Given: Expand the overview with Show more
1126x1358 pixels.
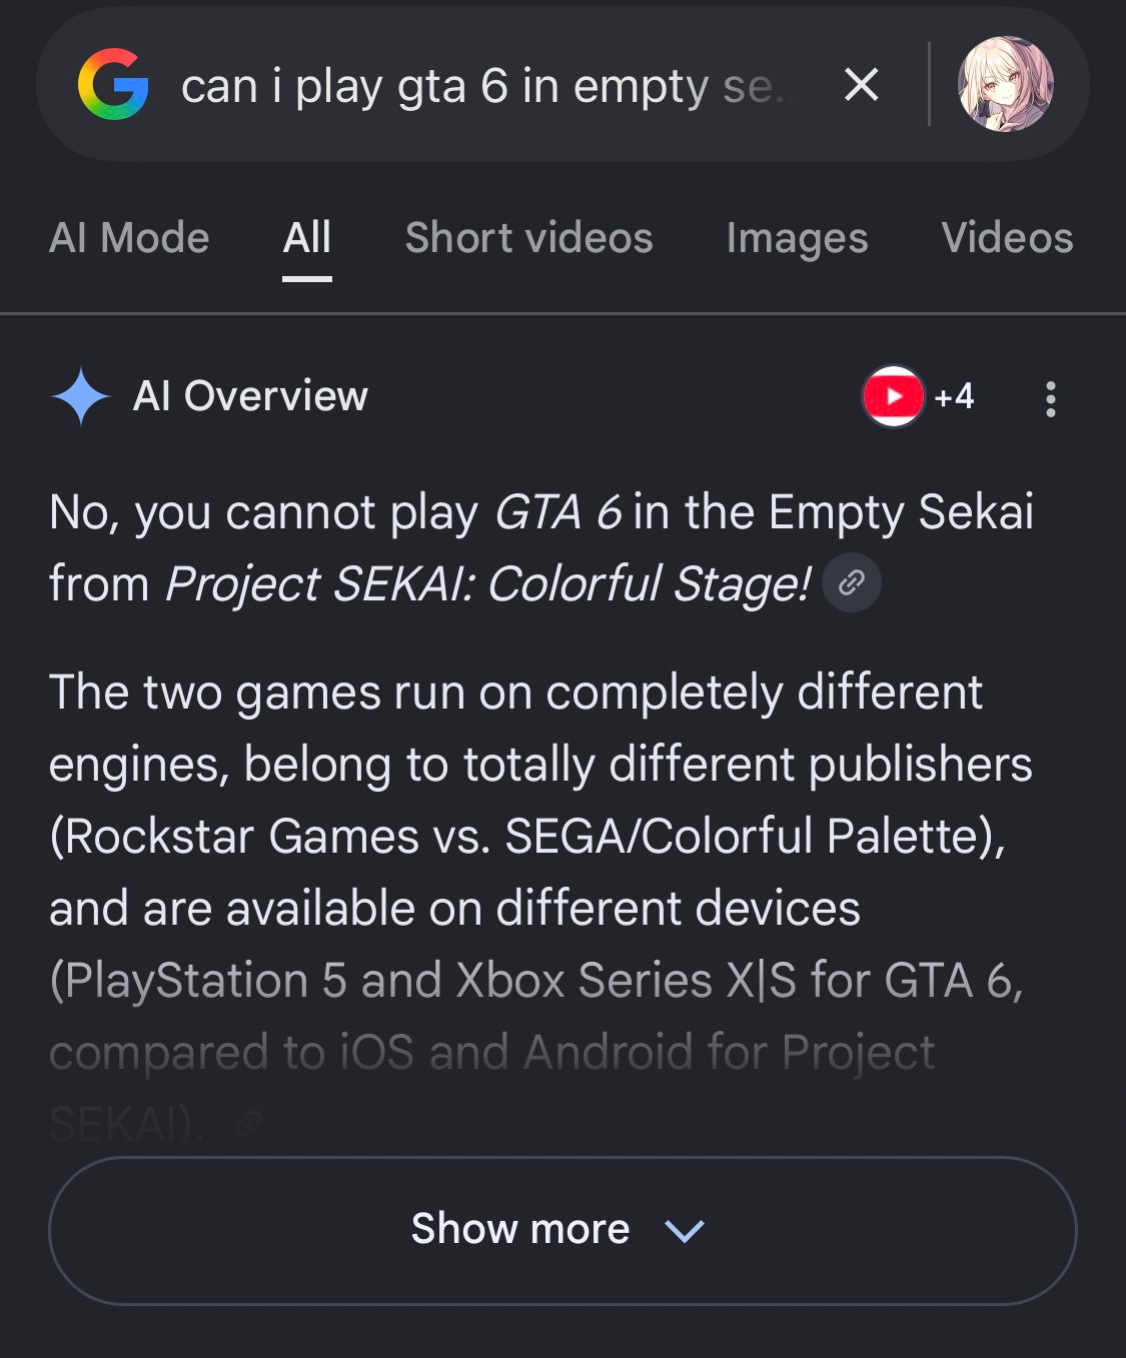Looking at the screenshot, I should (563, 1230).
